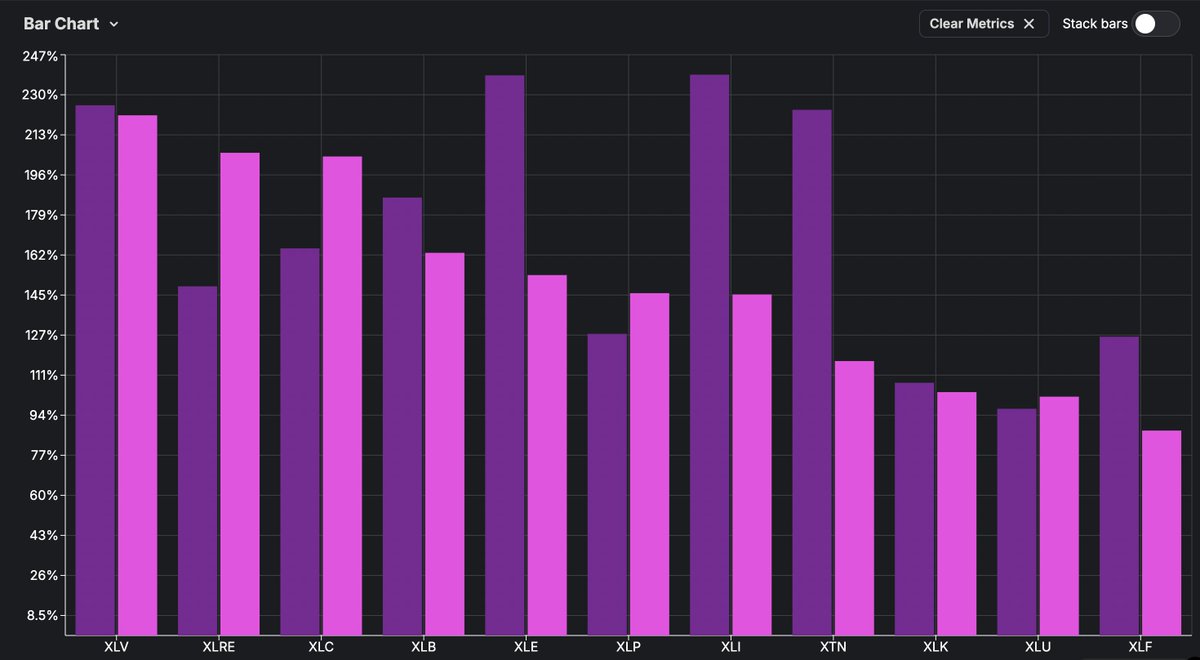Click the 196% y-axis label

41,175
